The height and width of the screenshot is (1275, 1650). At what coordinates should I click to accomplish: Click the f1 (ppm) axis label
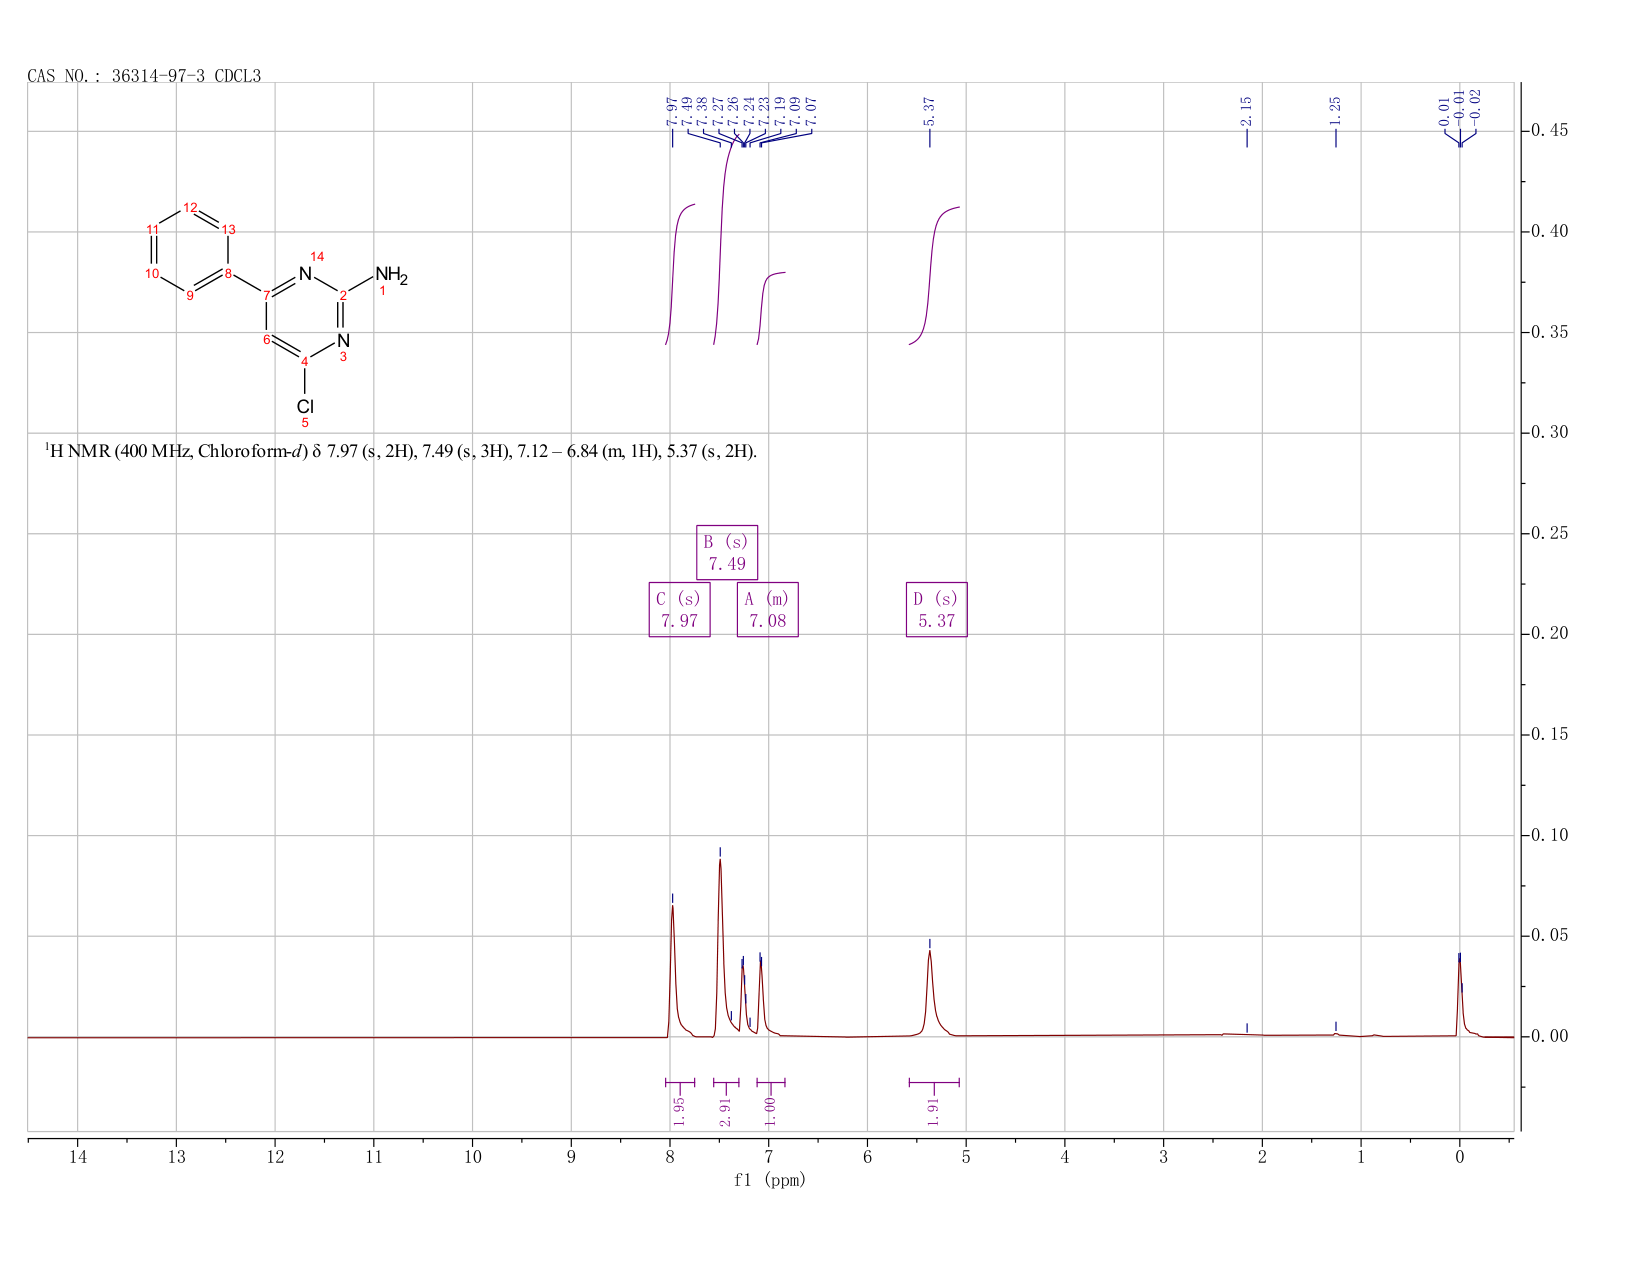(769, 1180)
